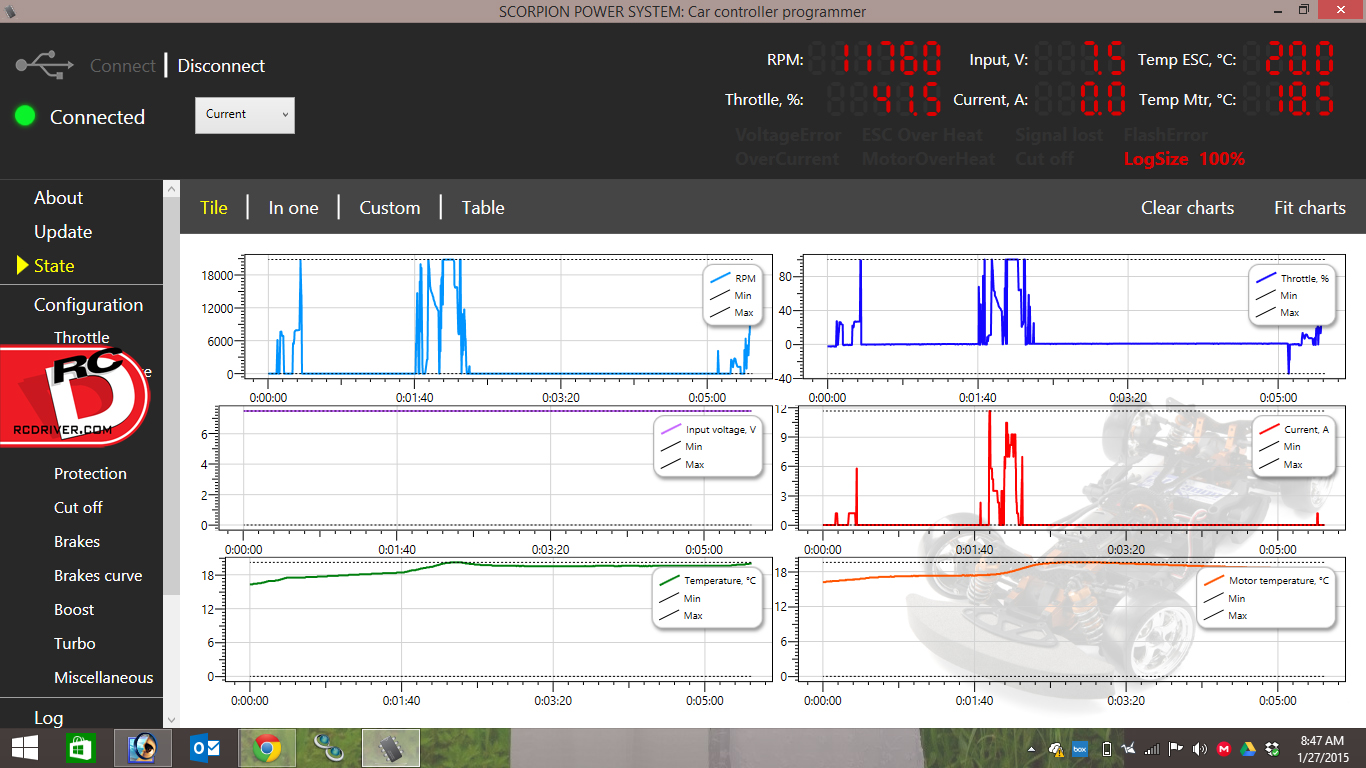Click the volume speaker tray icon
Screen dimensions: 1366x768
click(x=1198, y=749)
